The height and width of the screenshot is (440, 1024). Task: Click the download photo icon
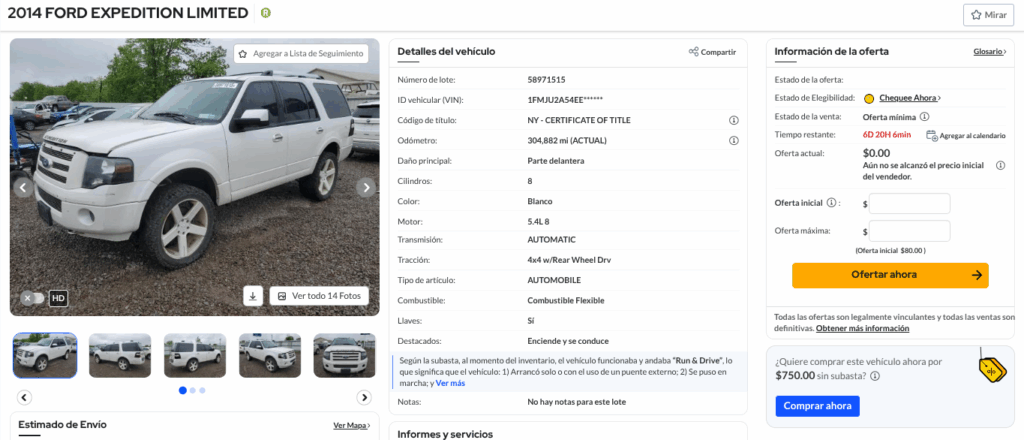253,296
